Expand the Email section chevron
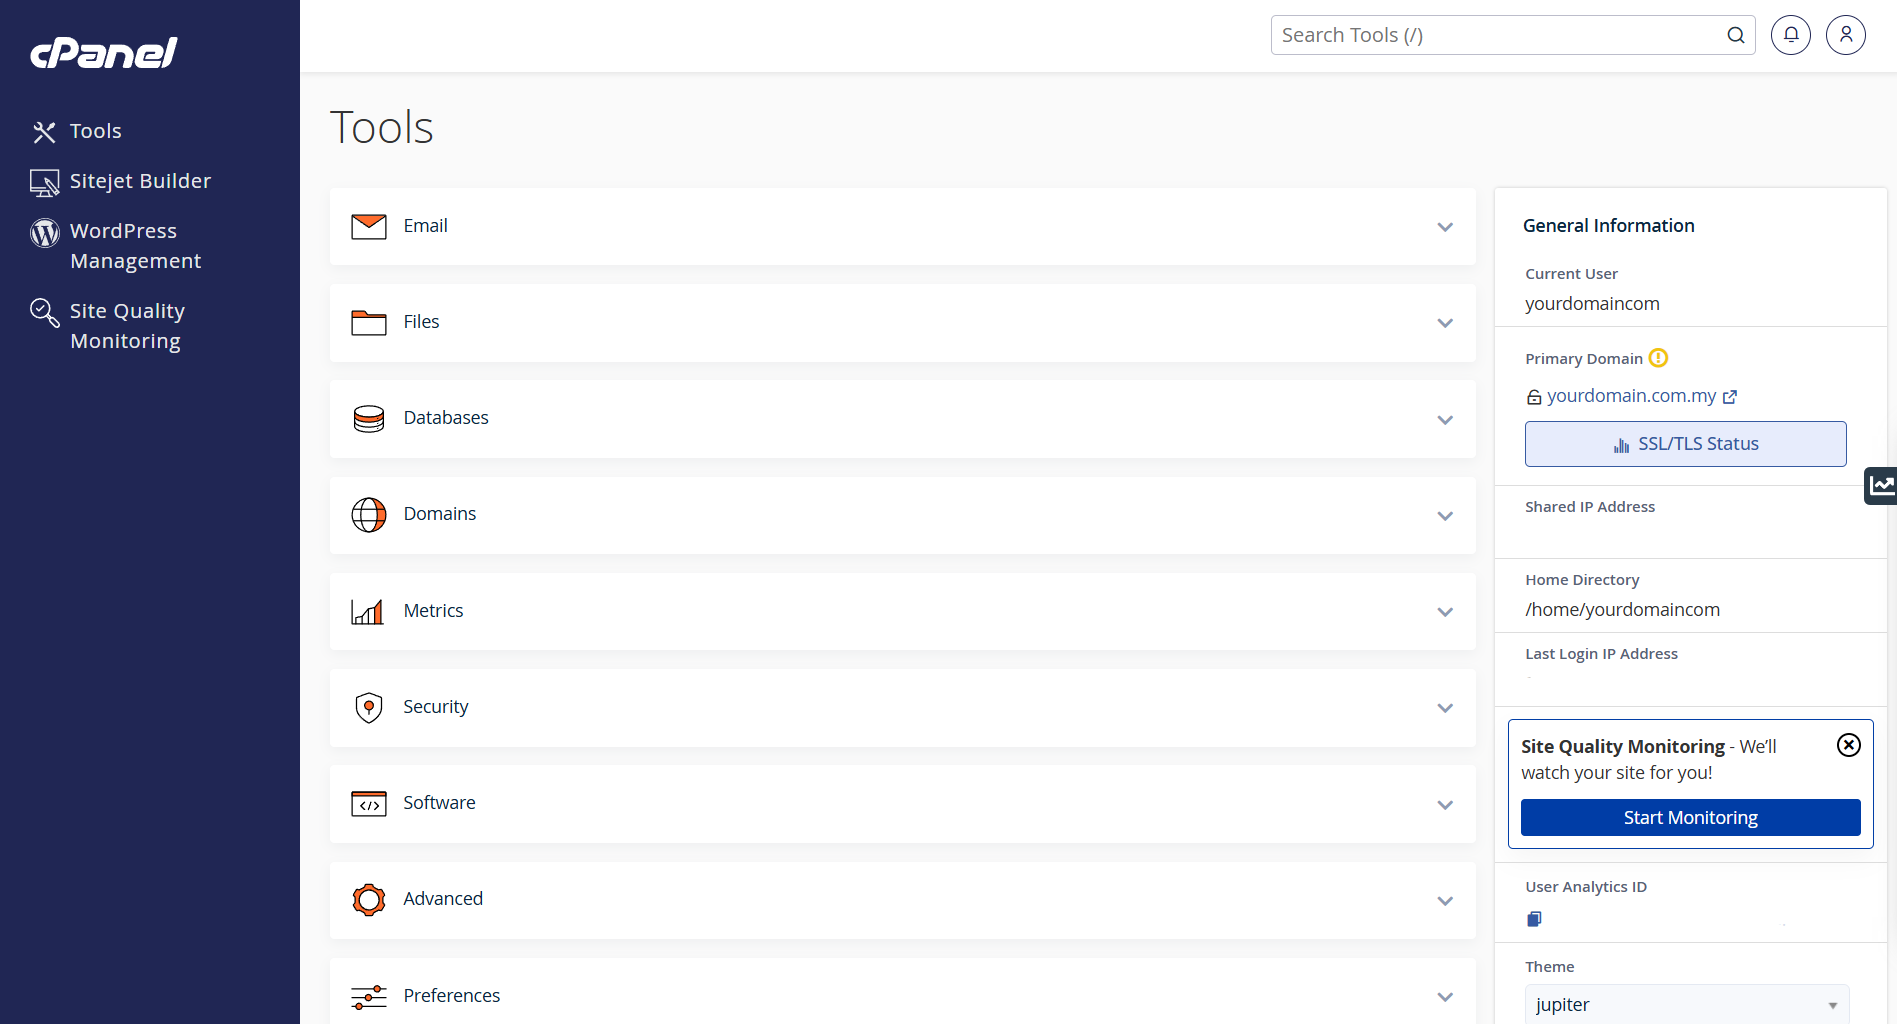This screenshot has width=1897, height=1024. [1444, 227]
